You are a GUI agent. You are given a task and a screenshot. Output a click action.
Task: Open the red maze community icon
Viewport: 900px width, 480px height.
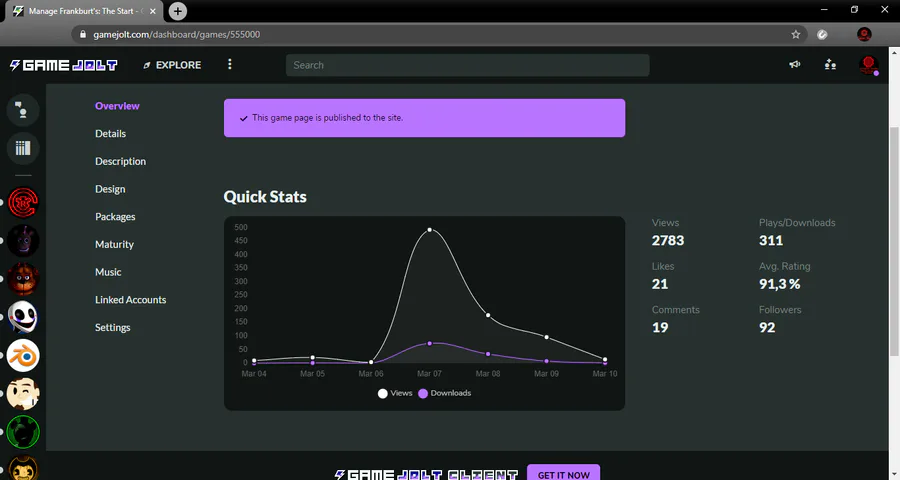(23, 202)
